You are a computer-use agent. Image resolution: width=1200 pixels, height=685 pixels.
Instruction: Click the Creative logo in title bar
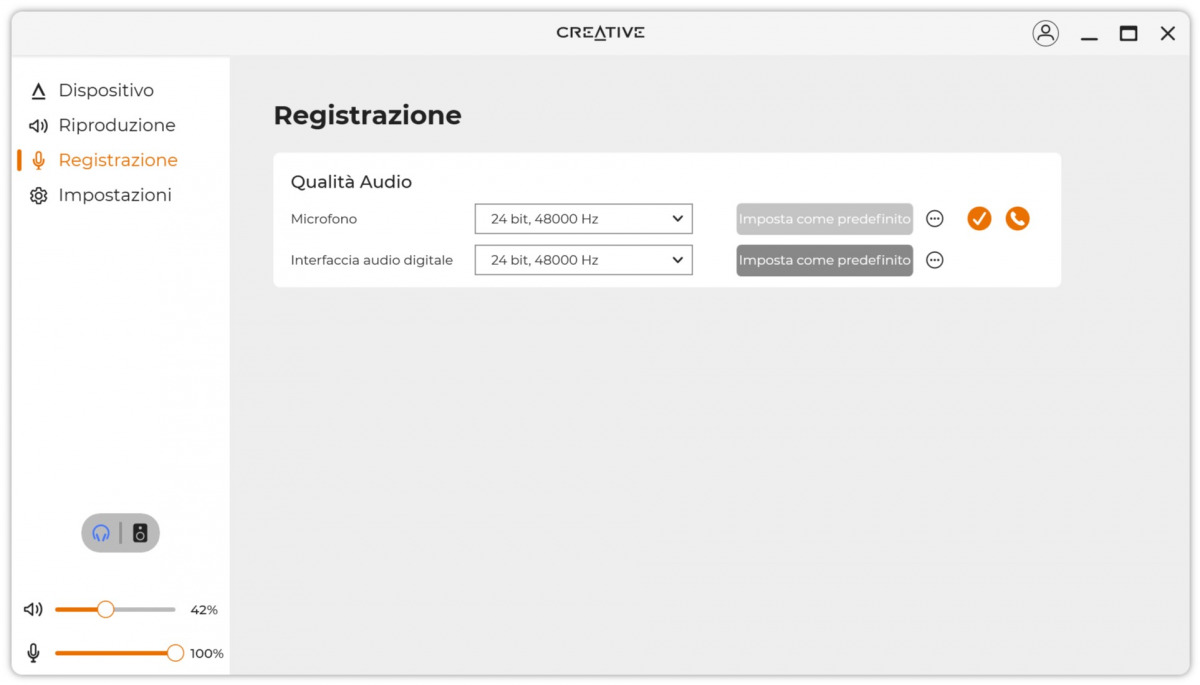click(600, 33)
